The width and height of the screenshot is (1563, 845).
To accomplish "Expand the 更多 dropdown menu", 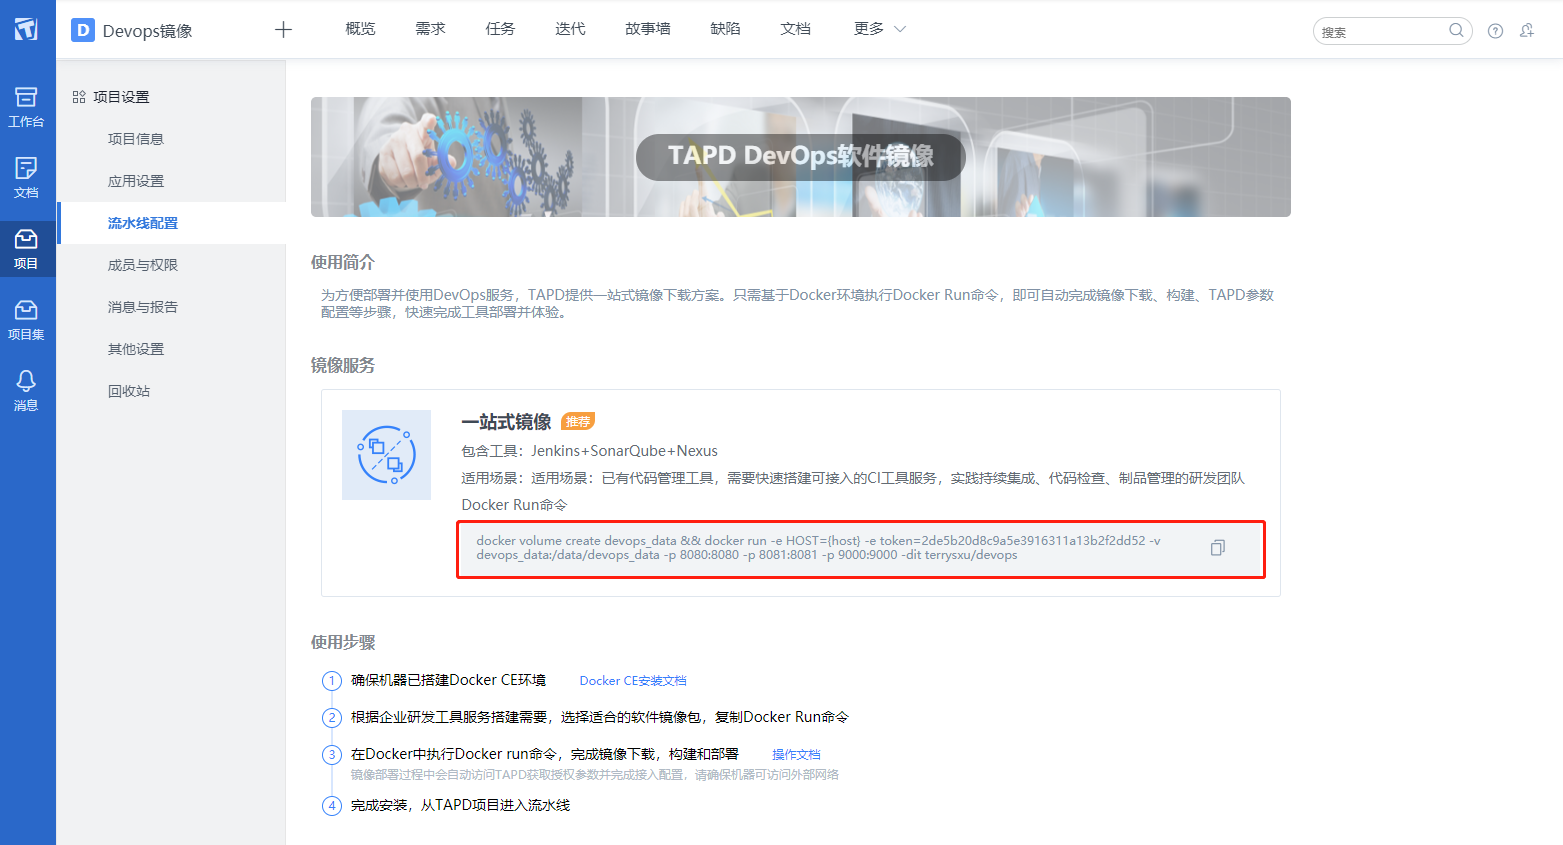I will (x=880, y=29).
